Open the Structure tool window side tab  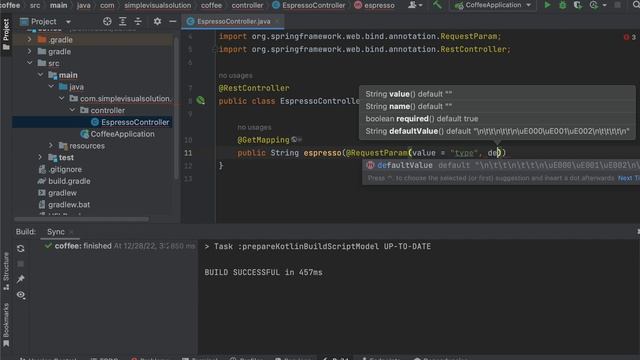point(6,271)
